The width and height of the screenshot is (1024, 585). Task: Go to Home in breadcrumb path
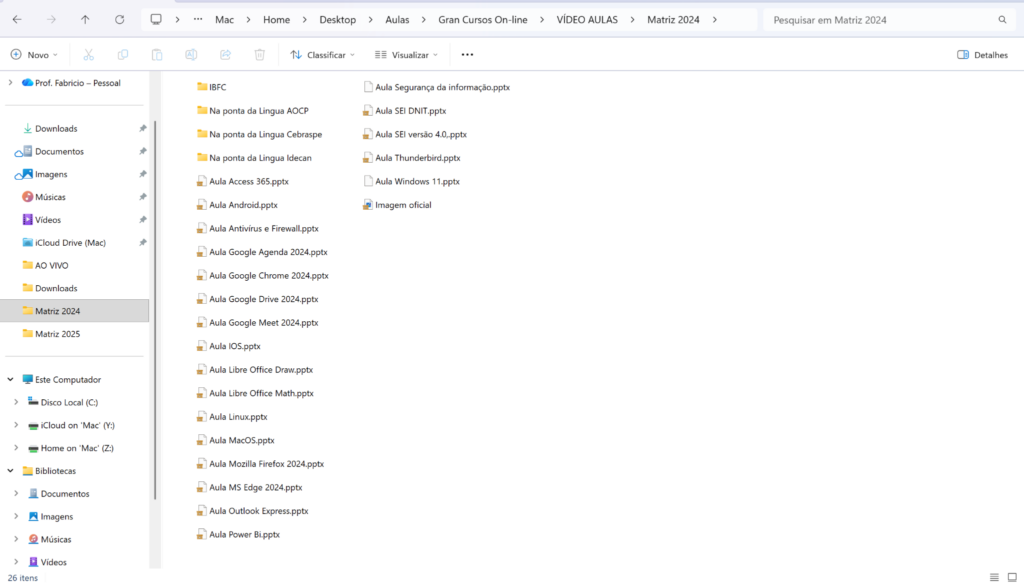(276, 20)
